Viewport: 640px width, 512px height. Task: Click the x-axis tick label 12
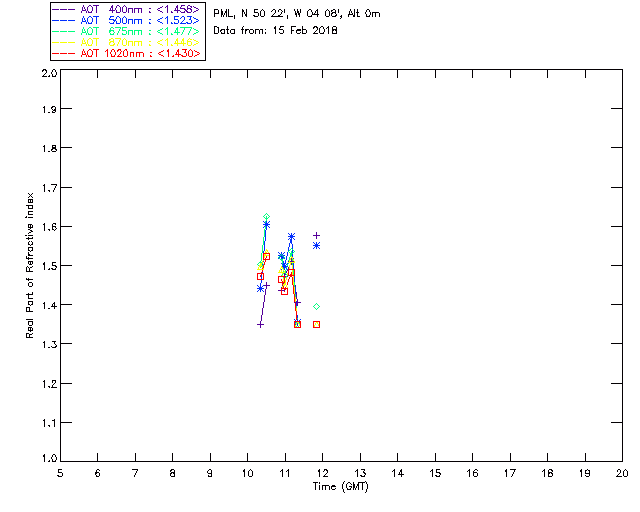322,473
